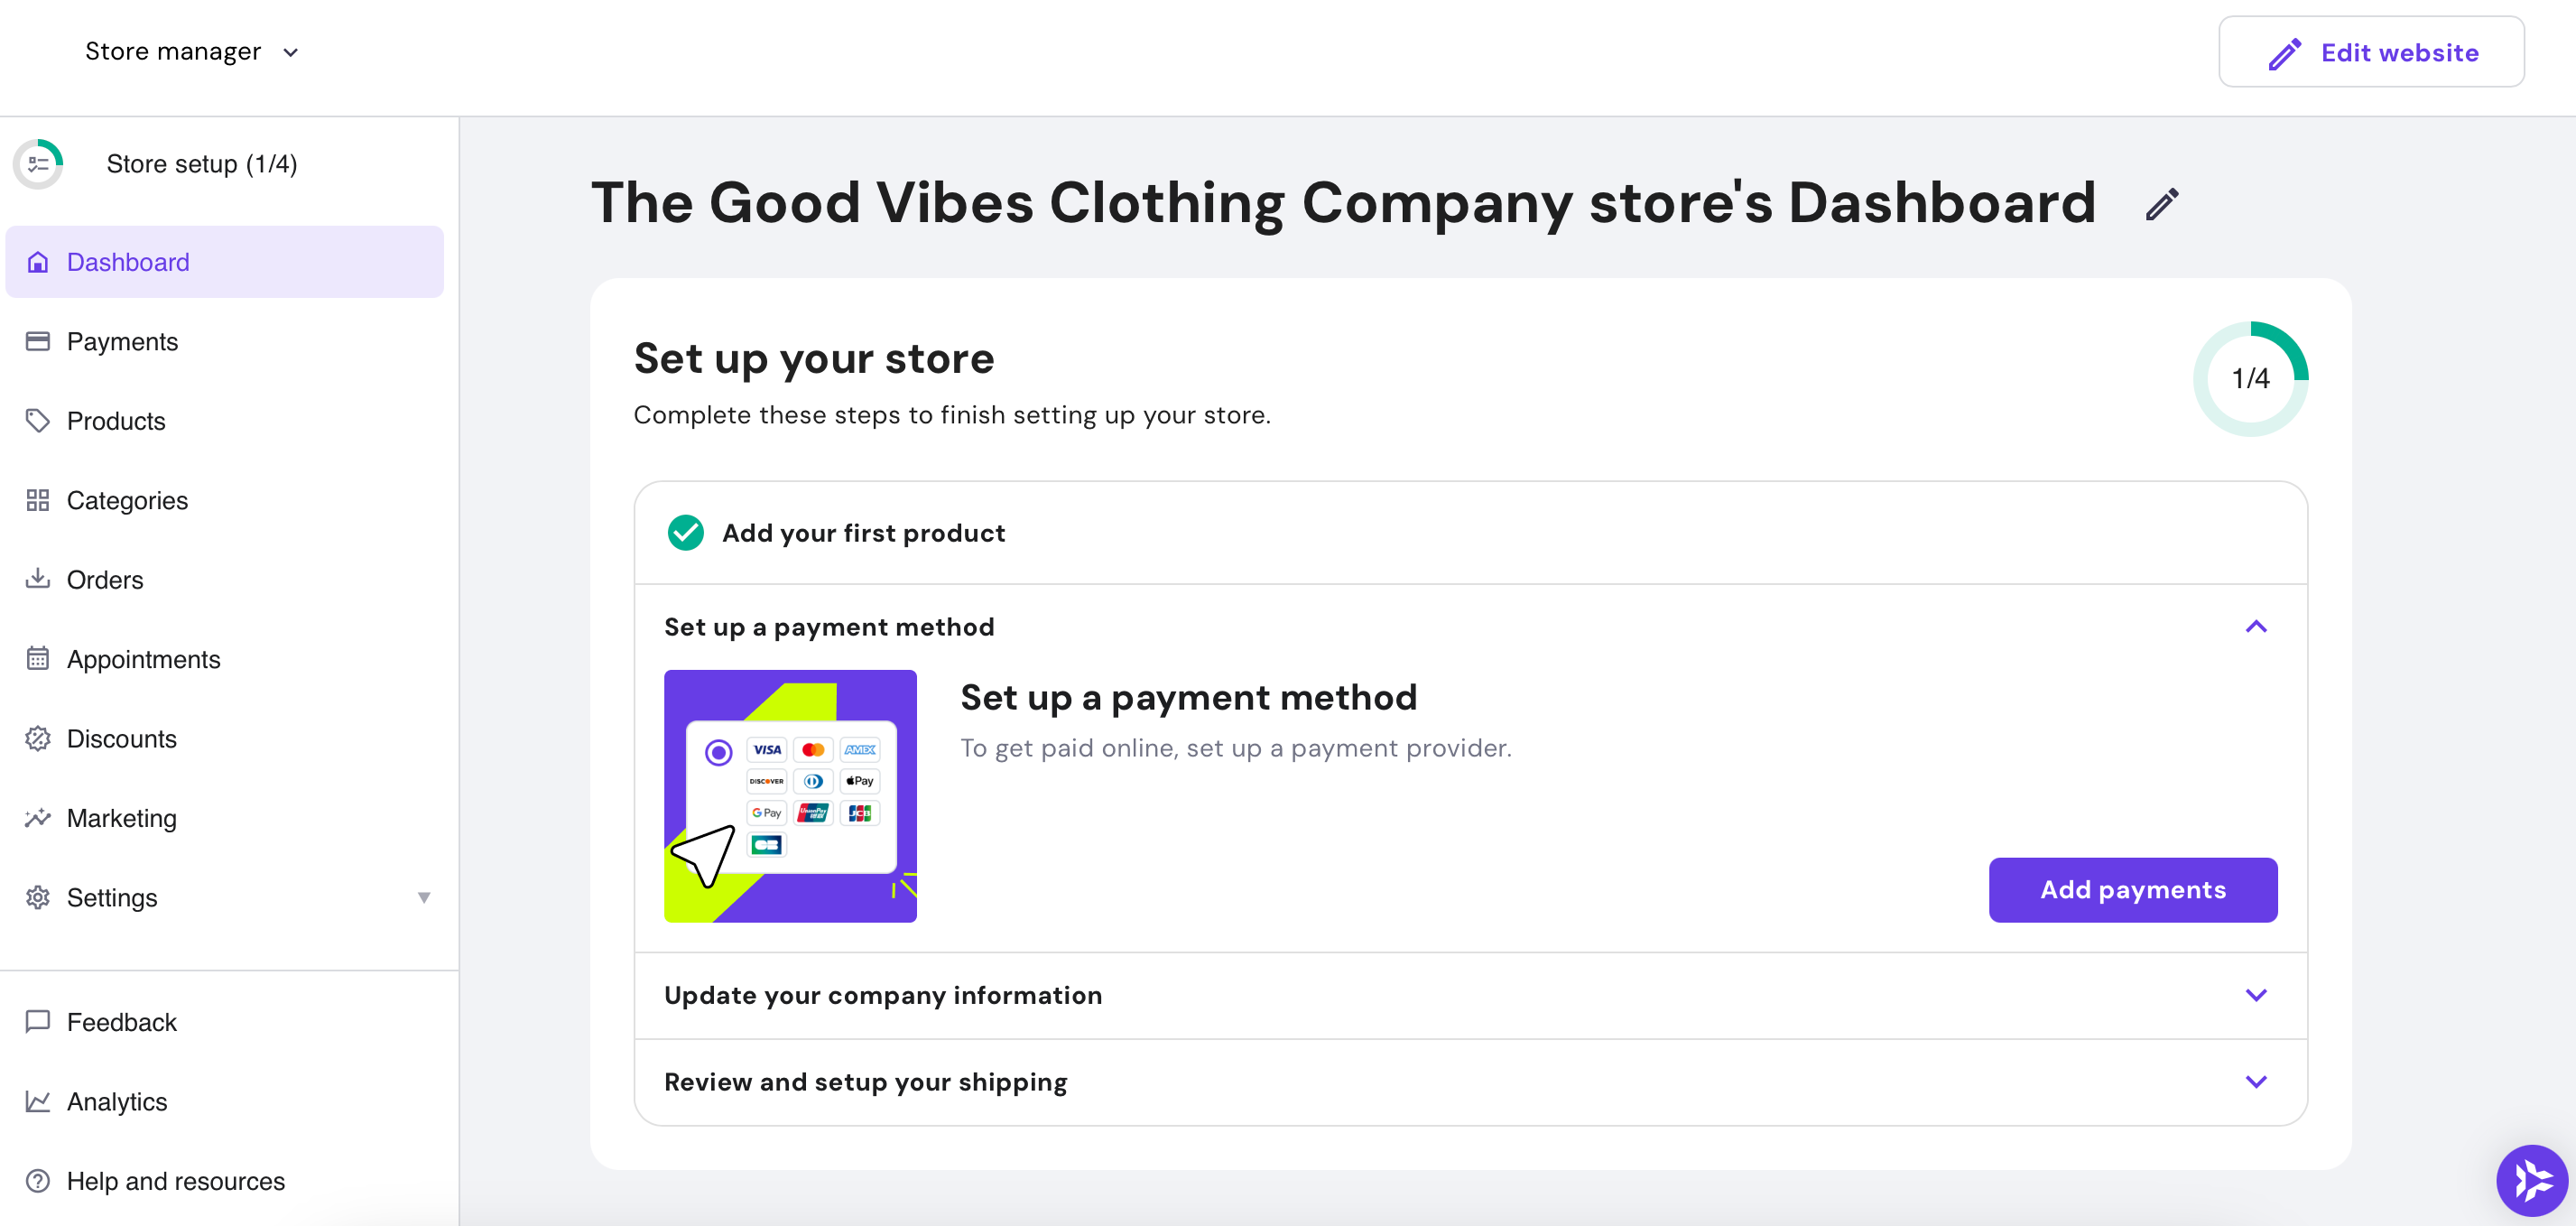Open the Dashboard sidebar item
This screenshot has width=2576, height=1226.
click(127, 262)
